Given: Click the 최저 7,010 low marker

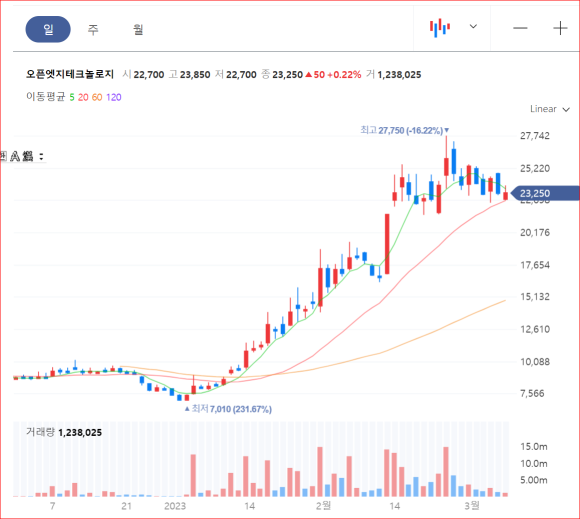Looking at the screenshot, I should pyautogui.click(x=228, y=409).
